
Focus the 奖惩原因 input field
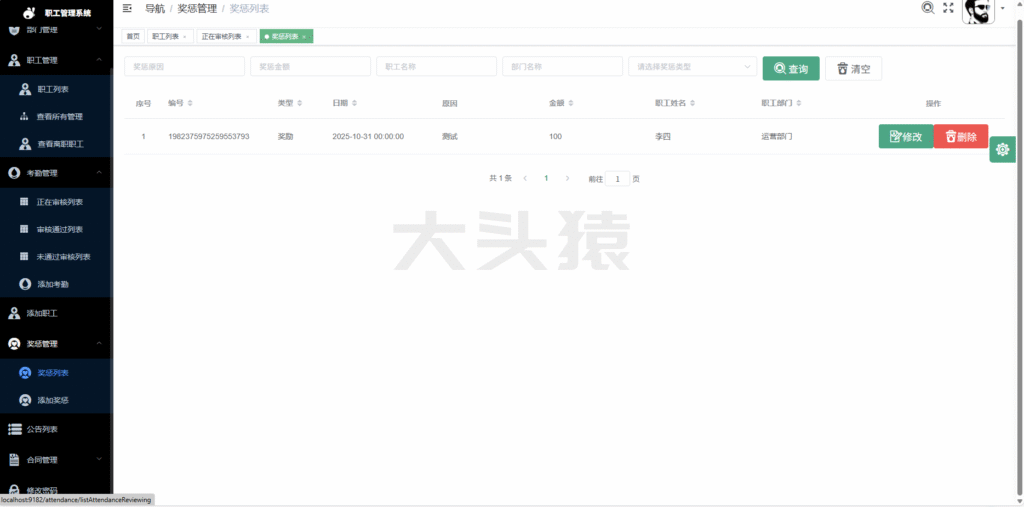tap(184, 67)
